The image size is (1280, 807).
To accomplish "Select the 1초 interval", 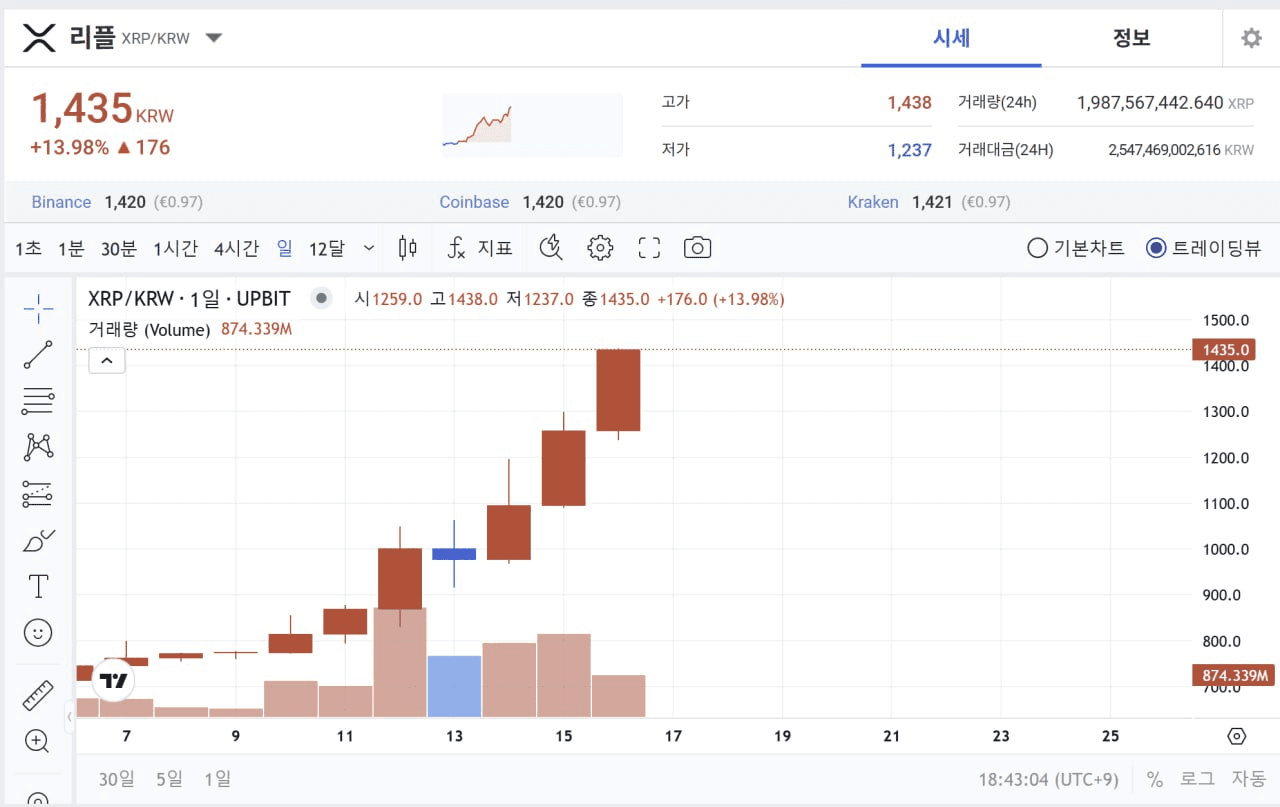I will (x=28, y=248).
